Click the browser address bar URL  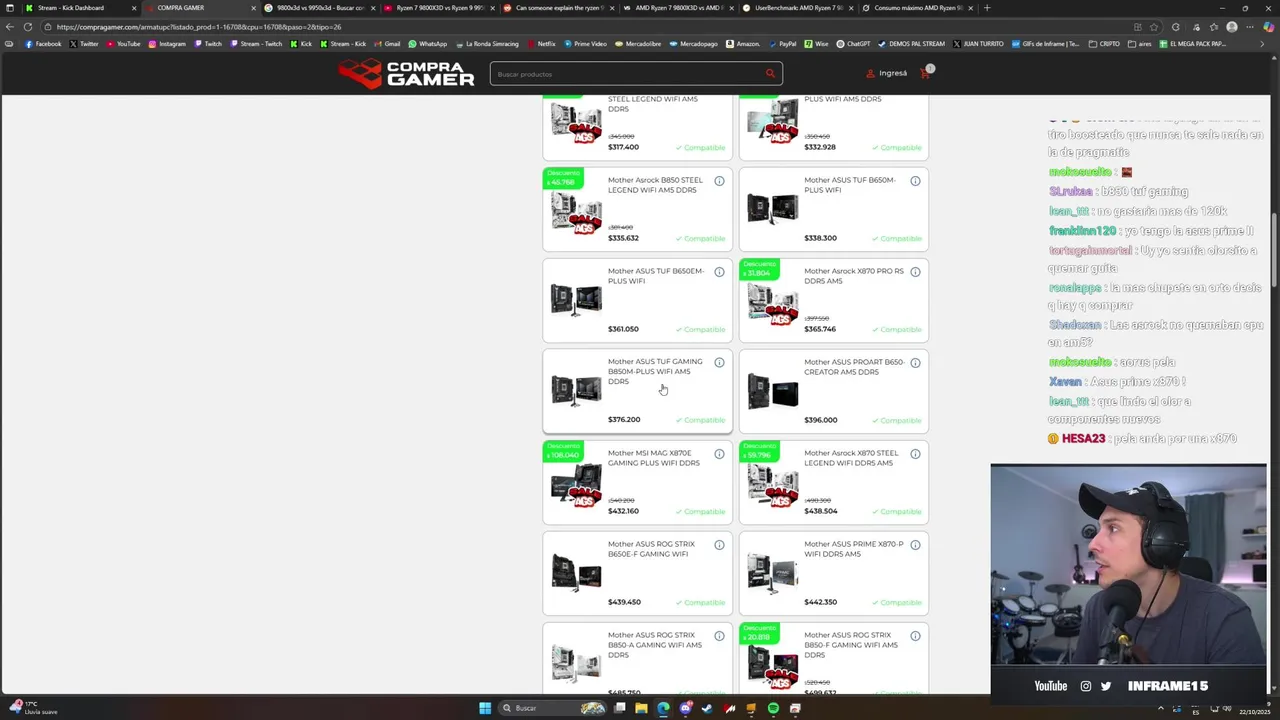tap(199, 27)
